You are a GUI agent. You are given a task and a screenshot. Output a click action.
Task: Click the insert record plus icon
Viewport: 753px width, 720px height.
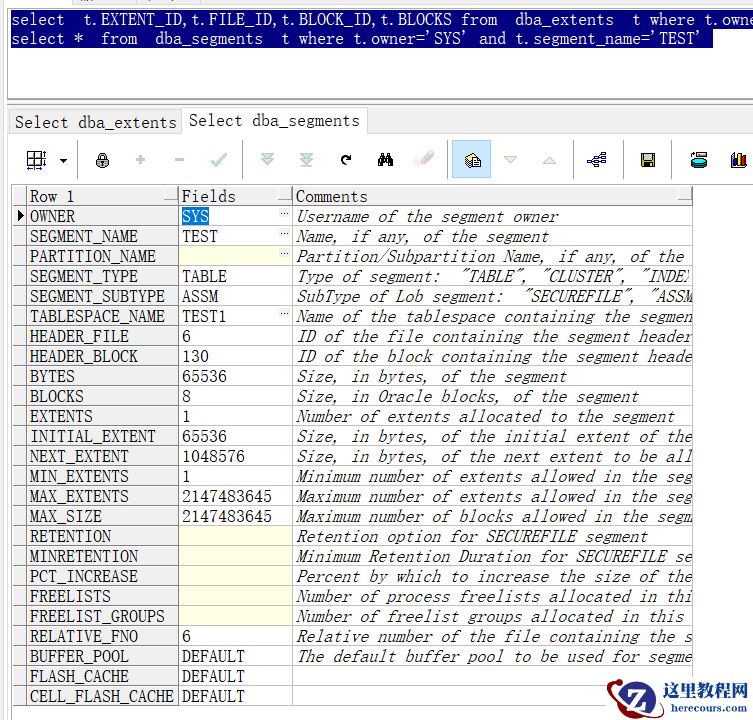tap(140, 159)
